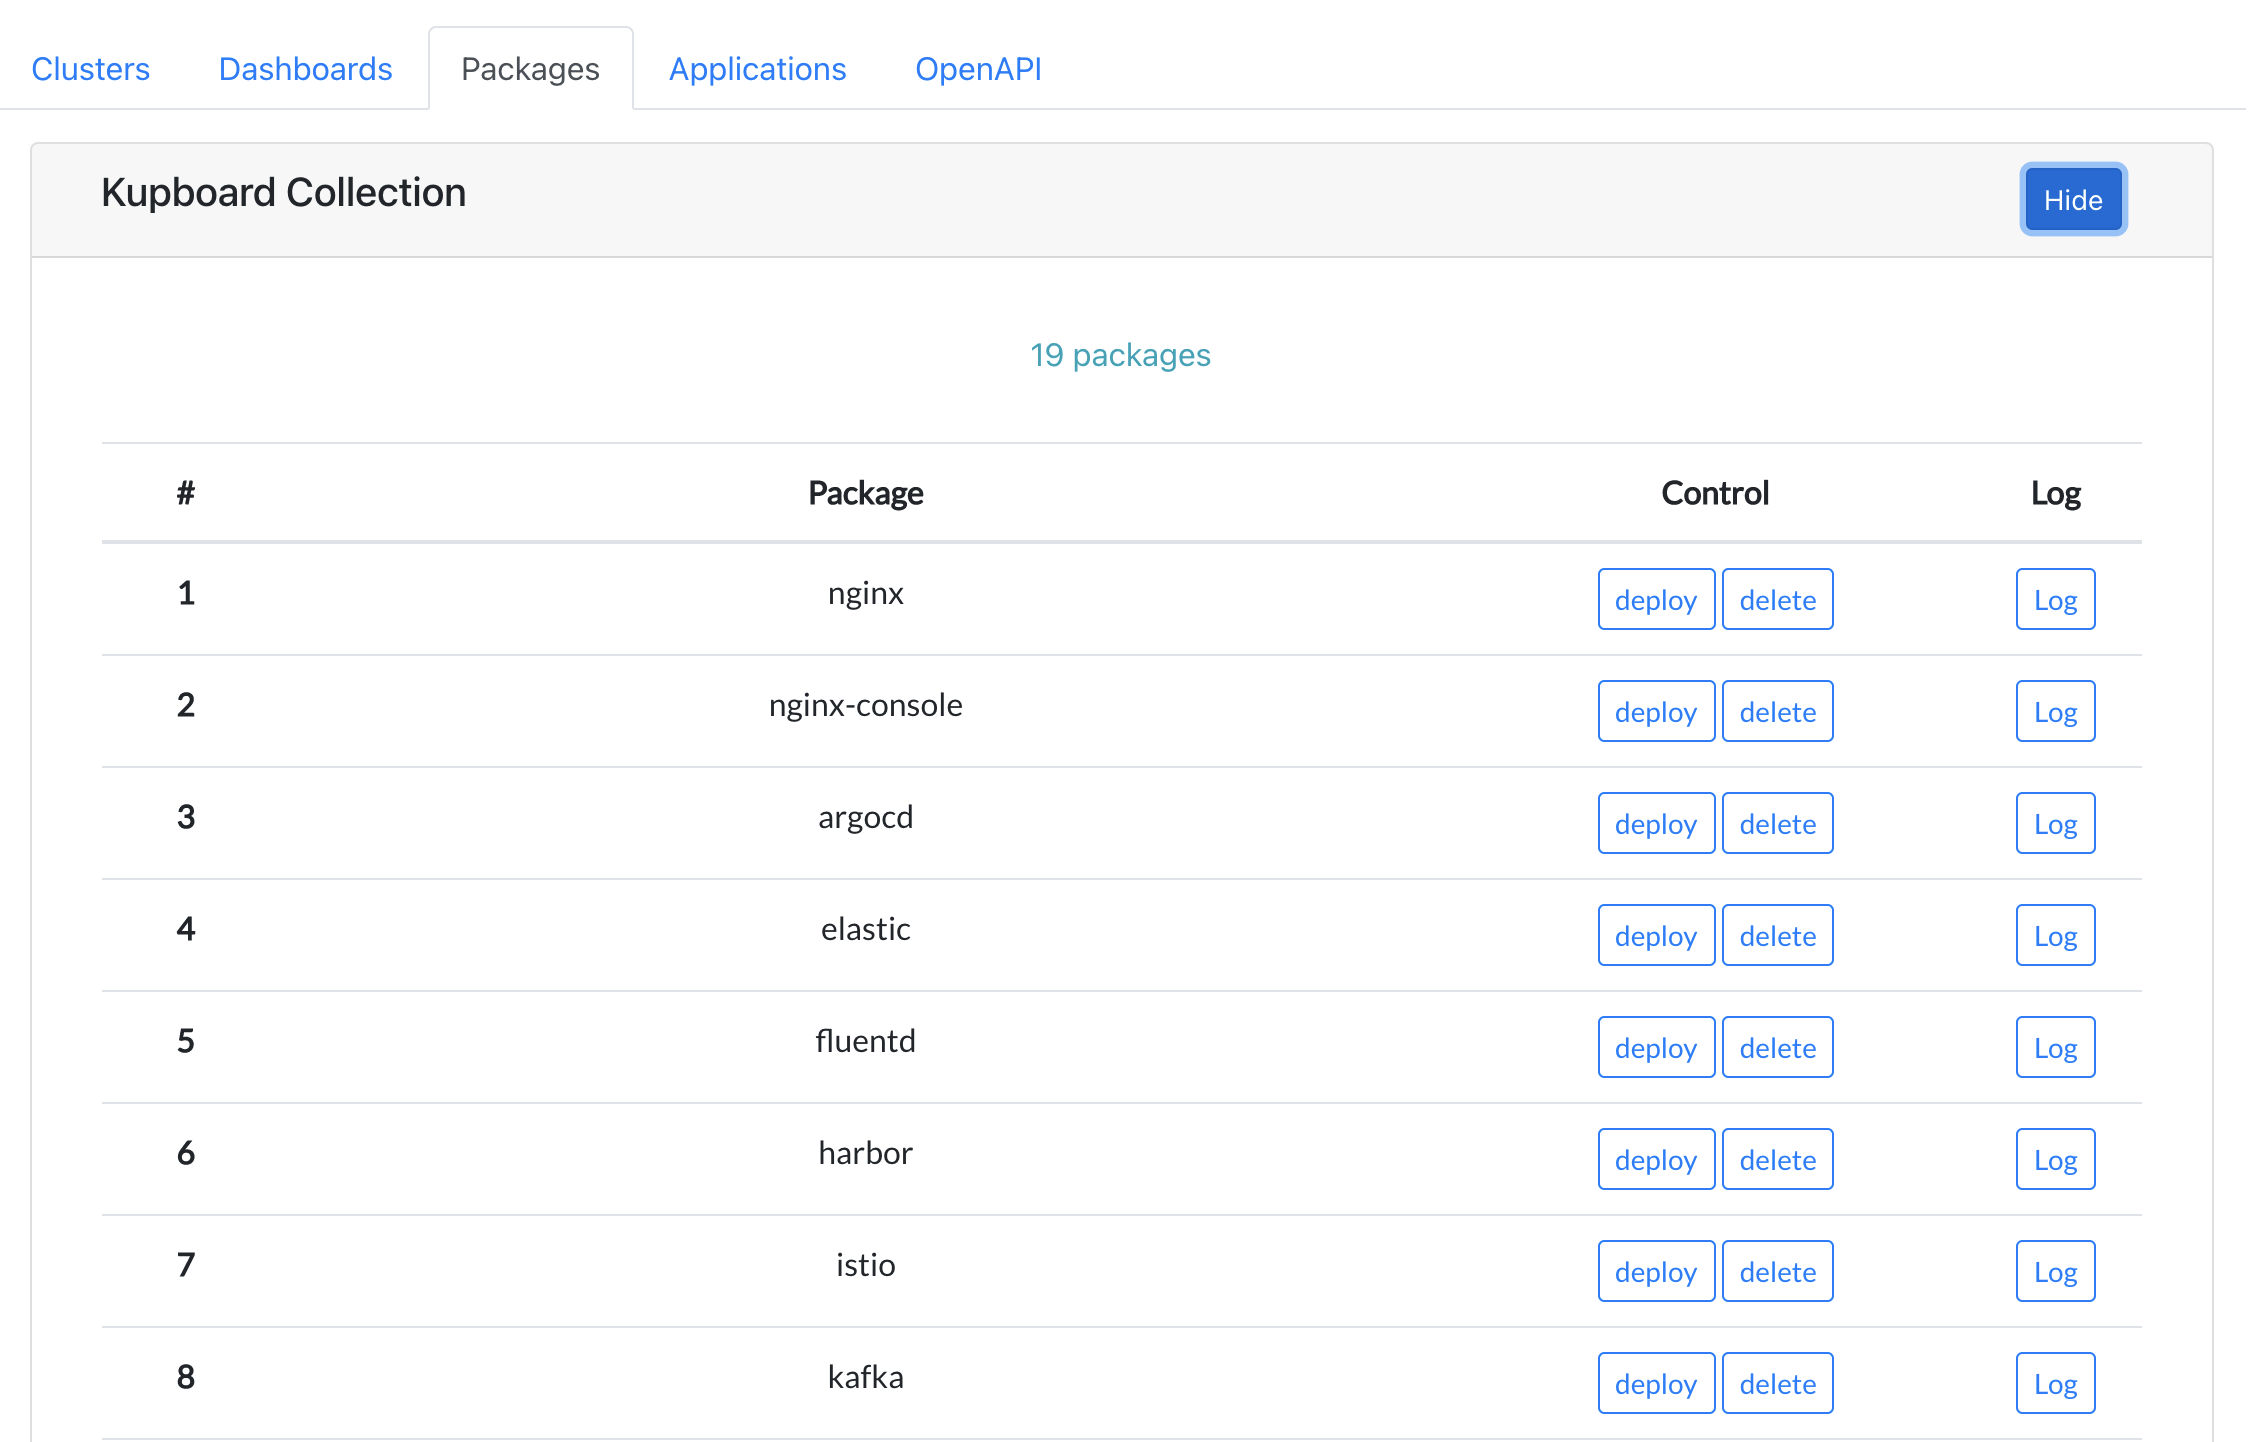Deploy the nginx package
The width and height of the screenshot is (2256, 1442).
1656,600
